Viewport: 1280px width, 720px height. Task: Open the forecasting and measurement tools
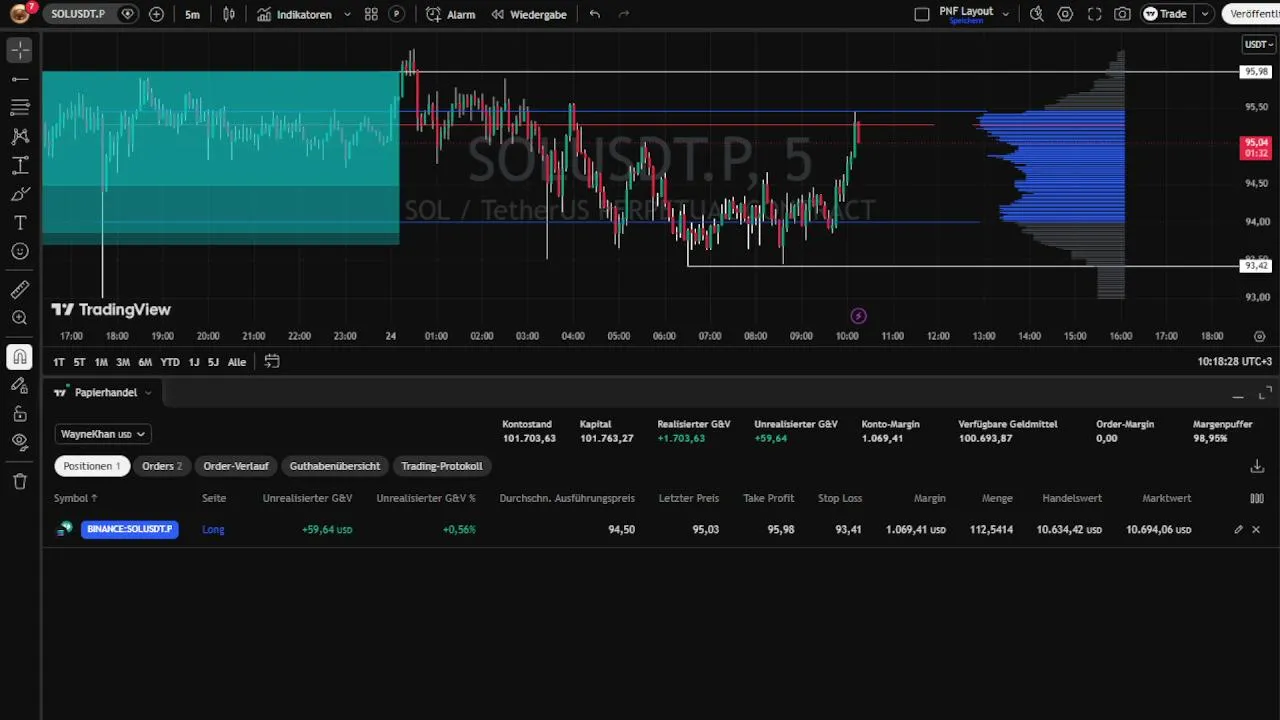coord(20,165)
